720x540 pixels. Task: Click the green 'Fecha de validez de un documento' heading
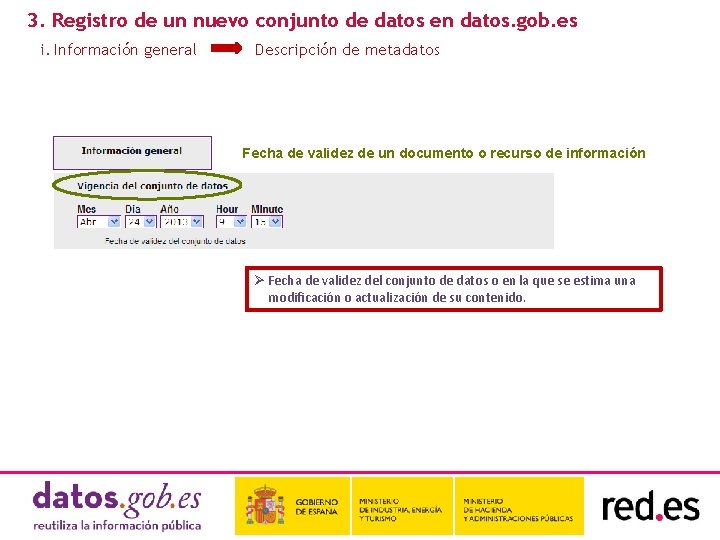444,153
